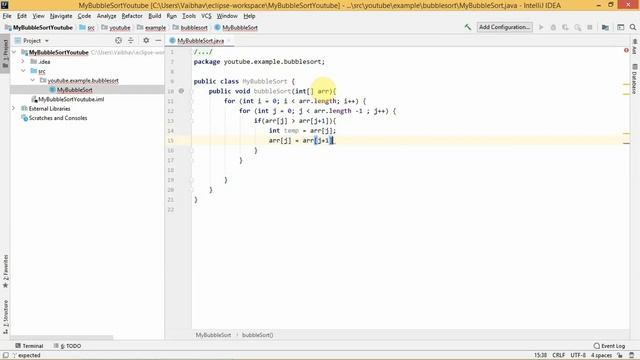Click the red error indicator in editor corner
The height and width of the screenshot is (360, 640).
pyautogui.click(x=626, y=50)
